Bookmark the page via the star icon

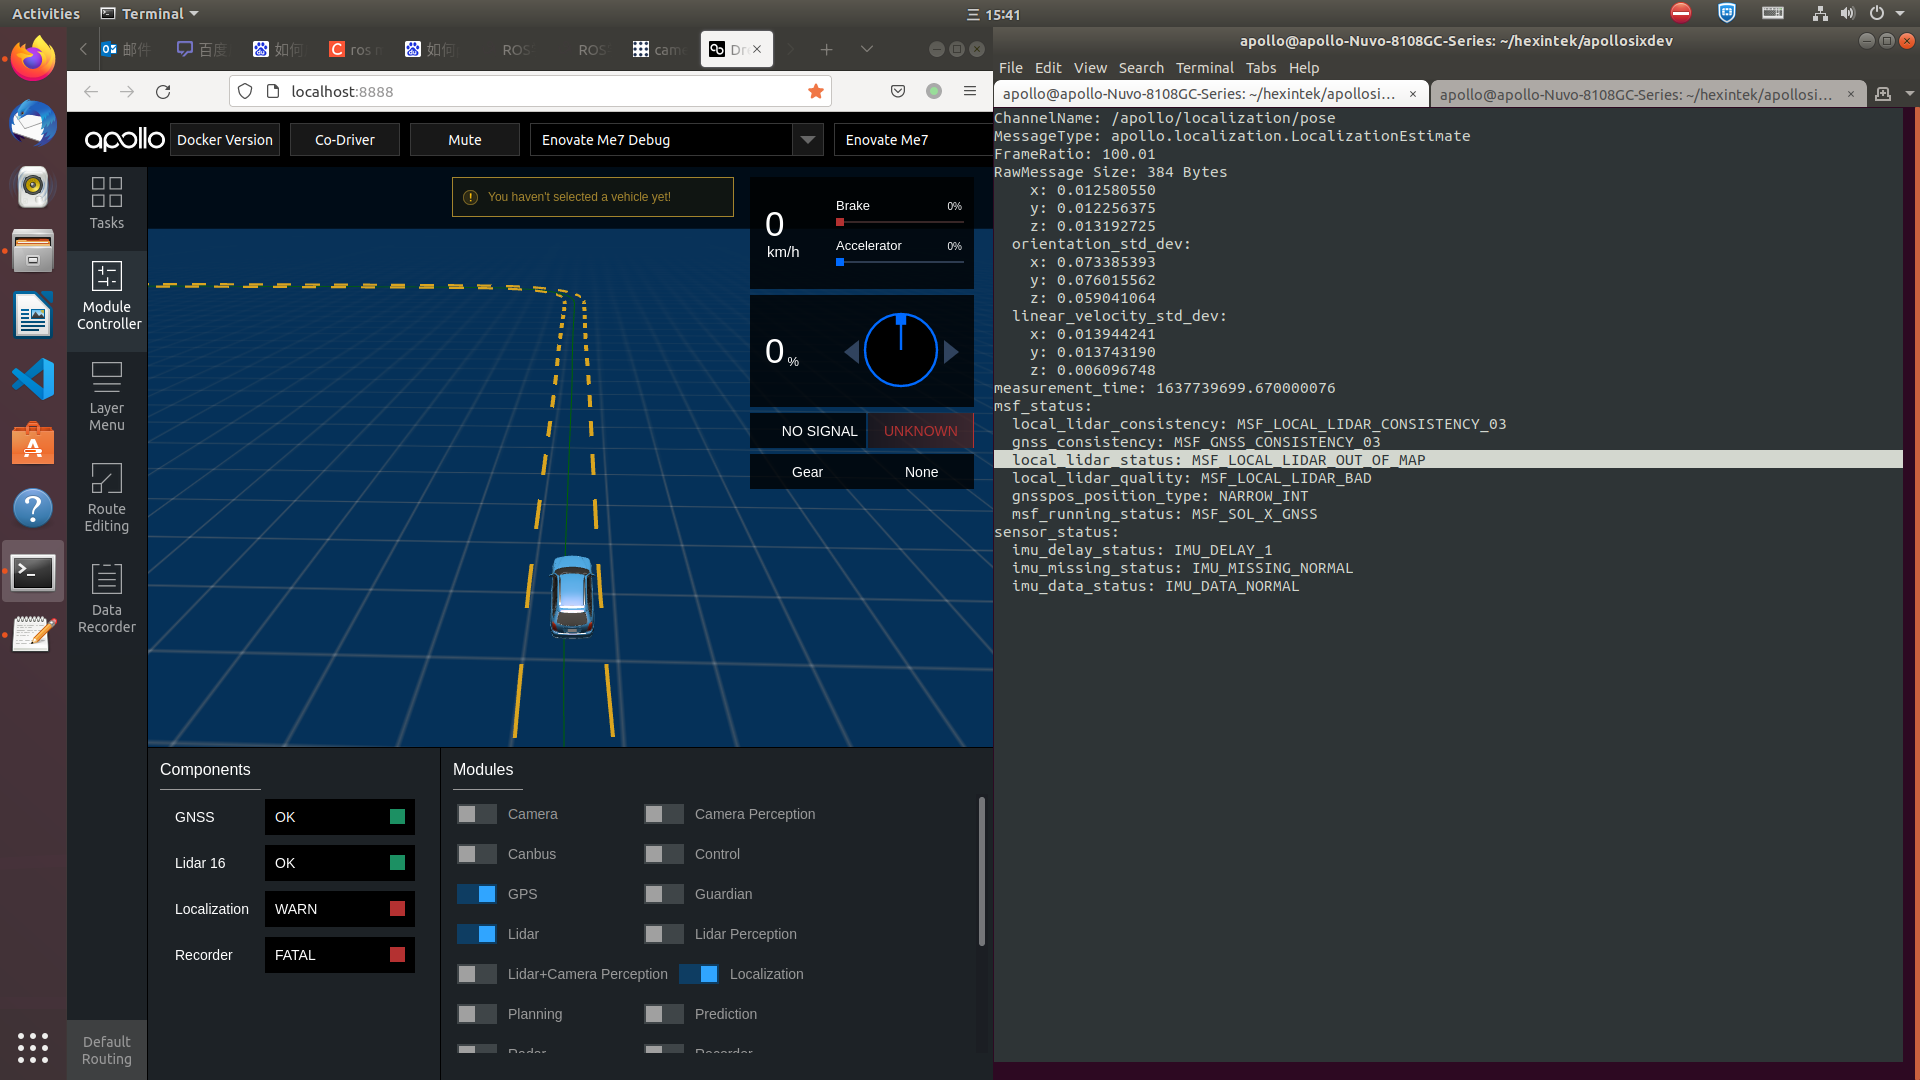pos(815,91)
